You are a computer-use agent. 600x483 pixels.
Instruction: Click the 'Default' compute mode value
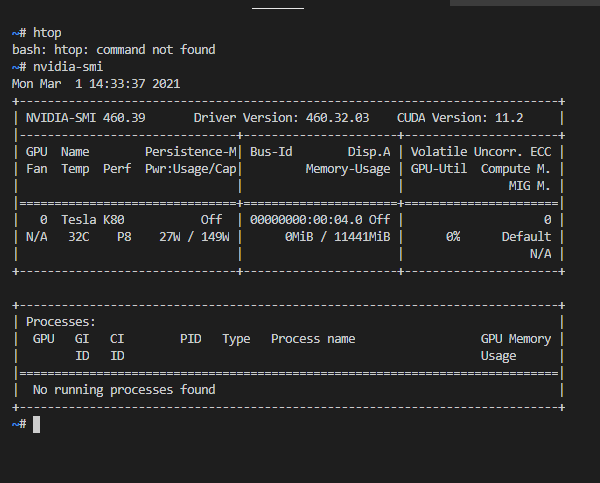click(x=527, y=237)
